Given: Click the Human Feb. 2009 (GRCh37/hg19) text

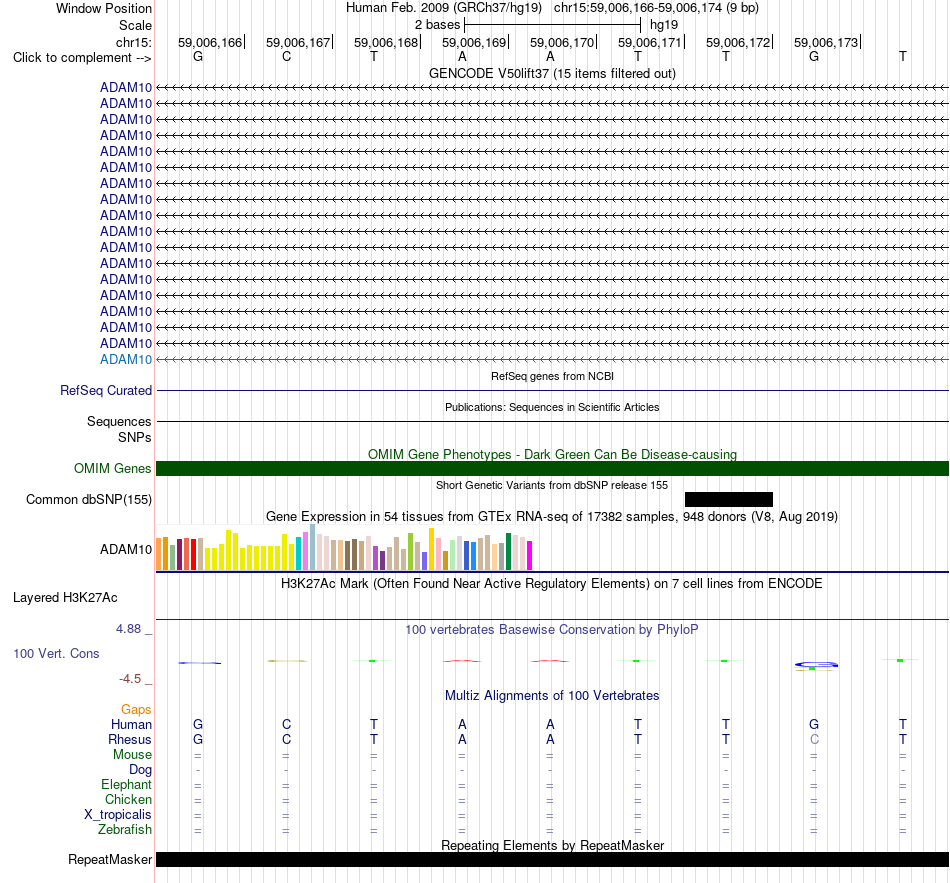Looking at the screenshot, I should [443, 8].
